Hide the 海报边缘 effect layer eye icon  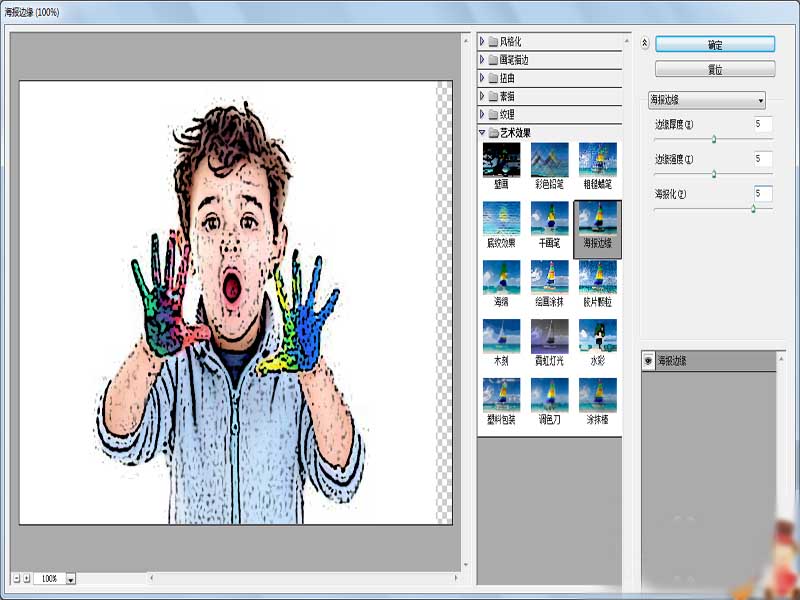pos(648,361)
